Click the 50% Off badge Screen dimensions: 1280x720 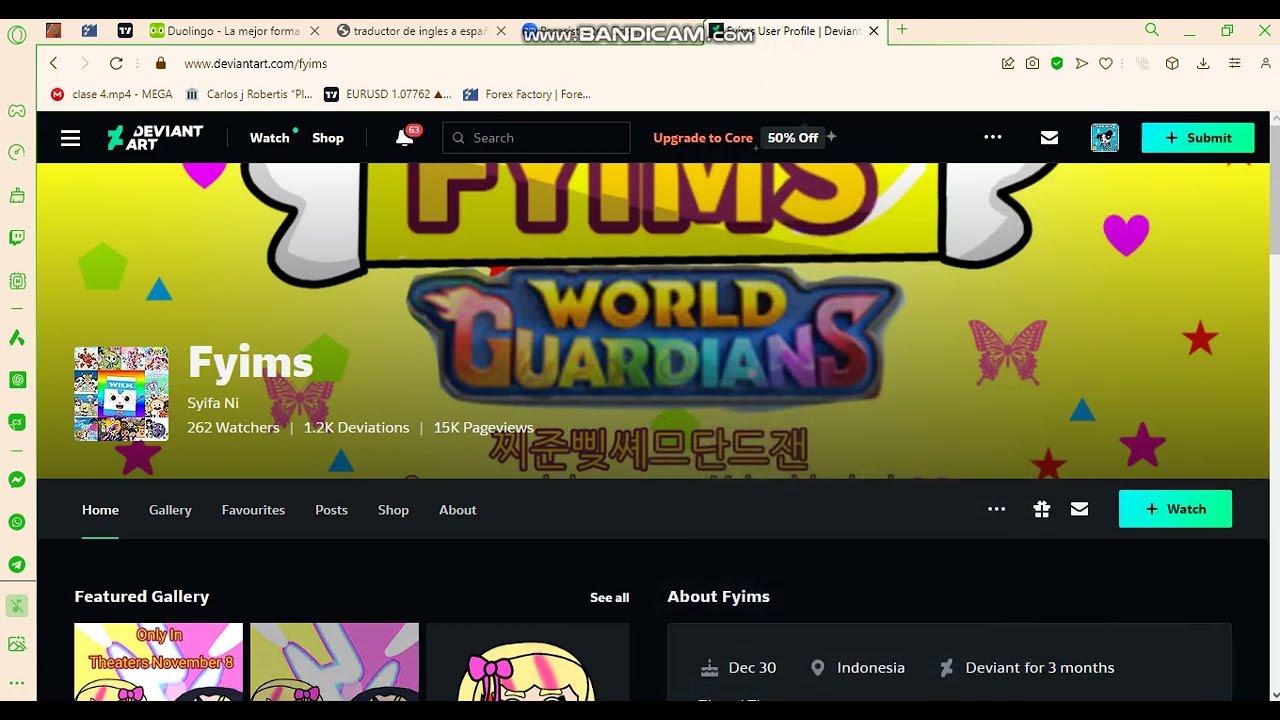coord(793,138)
